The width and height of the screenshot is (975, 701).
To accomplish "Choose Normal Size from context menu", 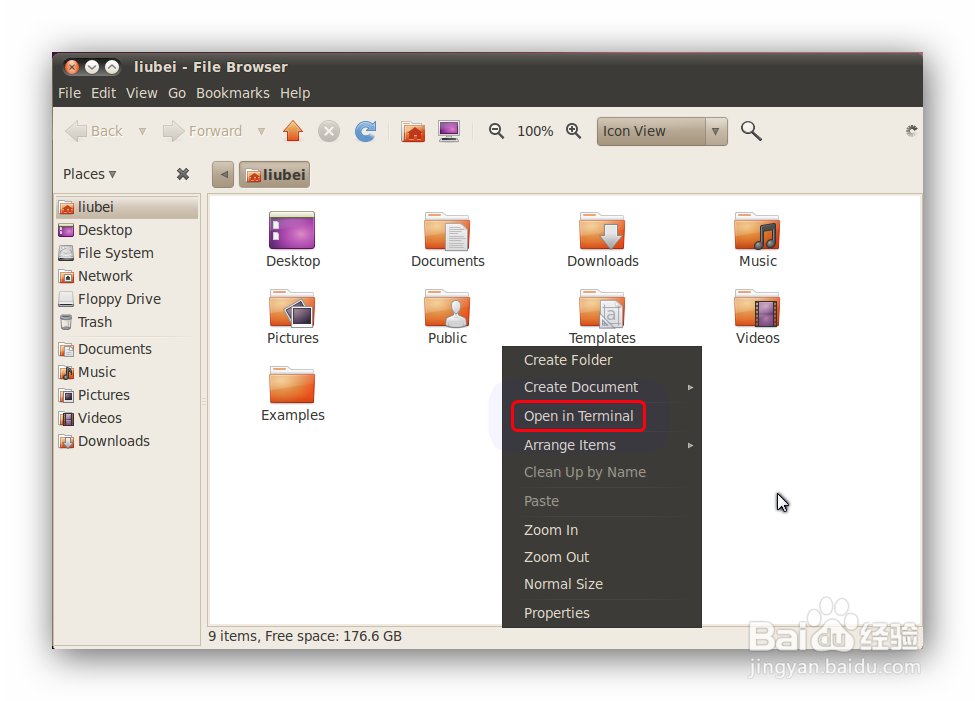I will click(x=602, y=584).
